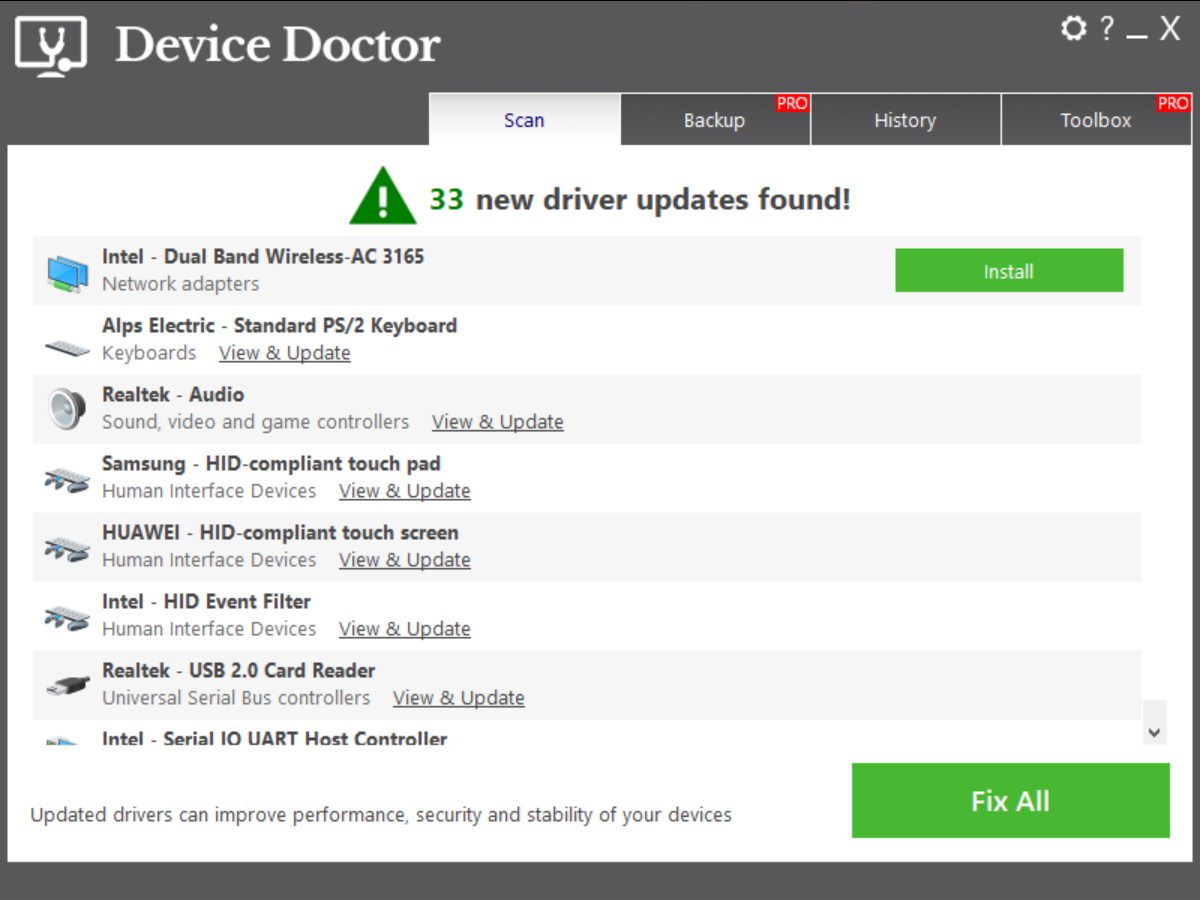Click the green warning triangle icon
Screen dimensions: 1200x900
(x=383, y=195)
